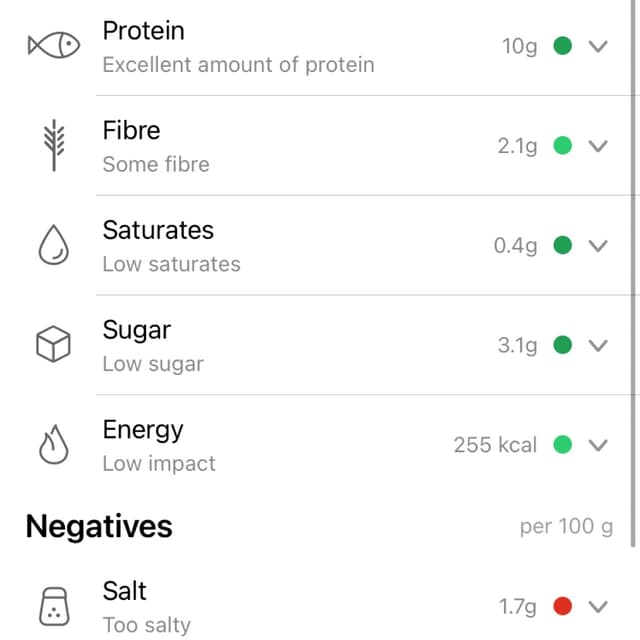Tap the wheat icon for Fibre
The height and width of the screenshot is (640, 640).
coord(53,146)
